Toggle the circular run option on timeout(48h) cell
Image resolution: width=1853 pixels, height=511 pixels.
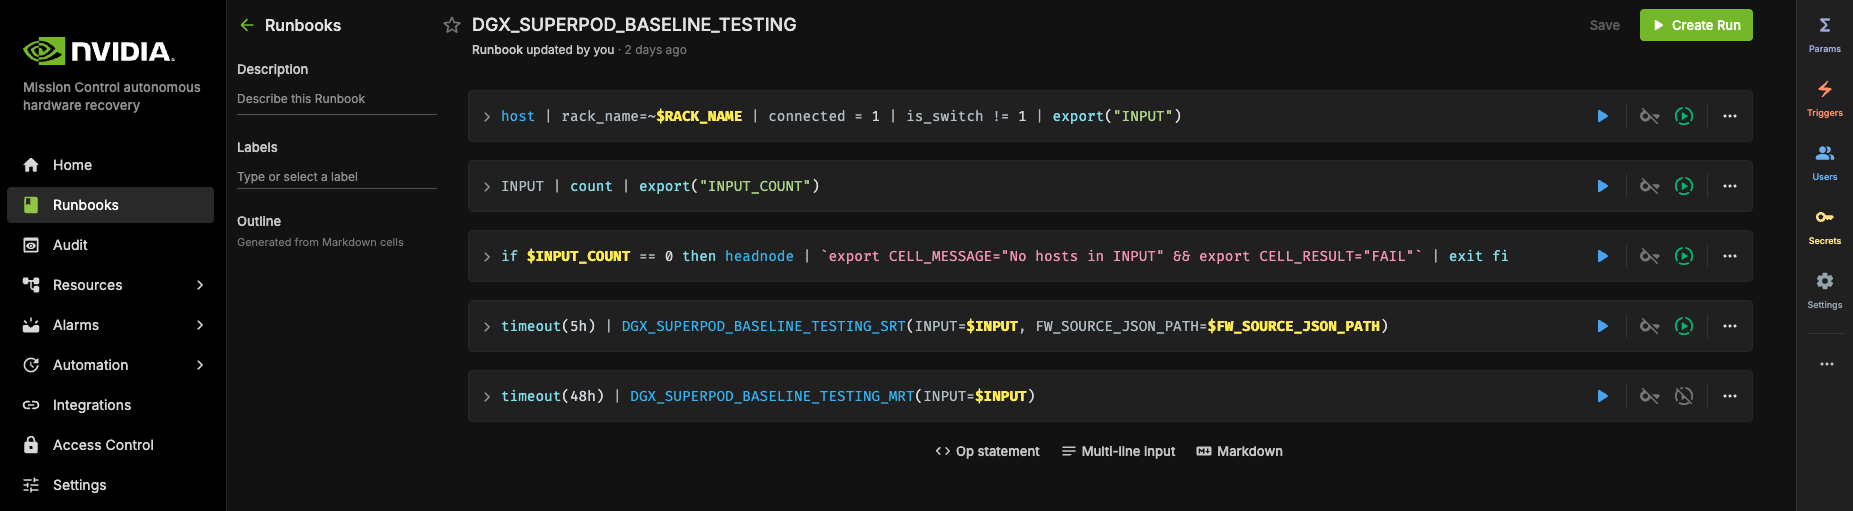coord(1684,396)
